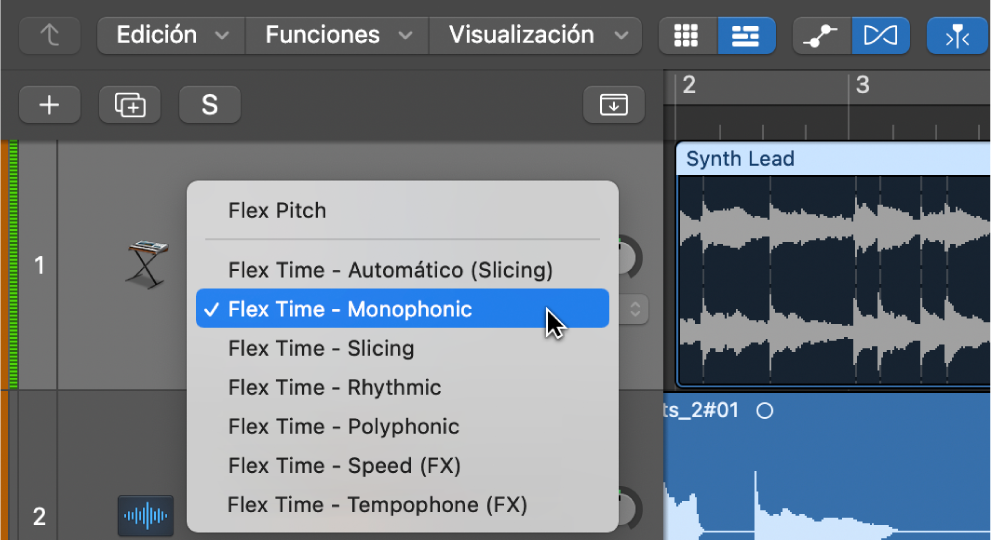Click the audio waveform track icon

[x=145, y=516]
